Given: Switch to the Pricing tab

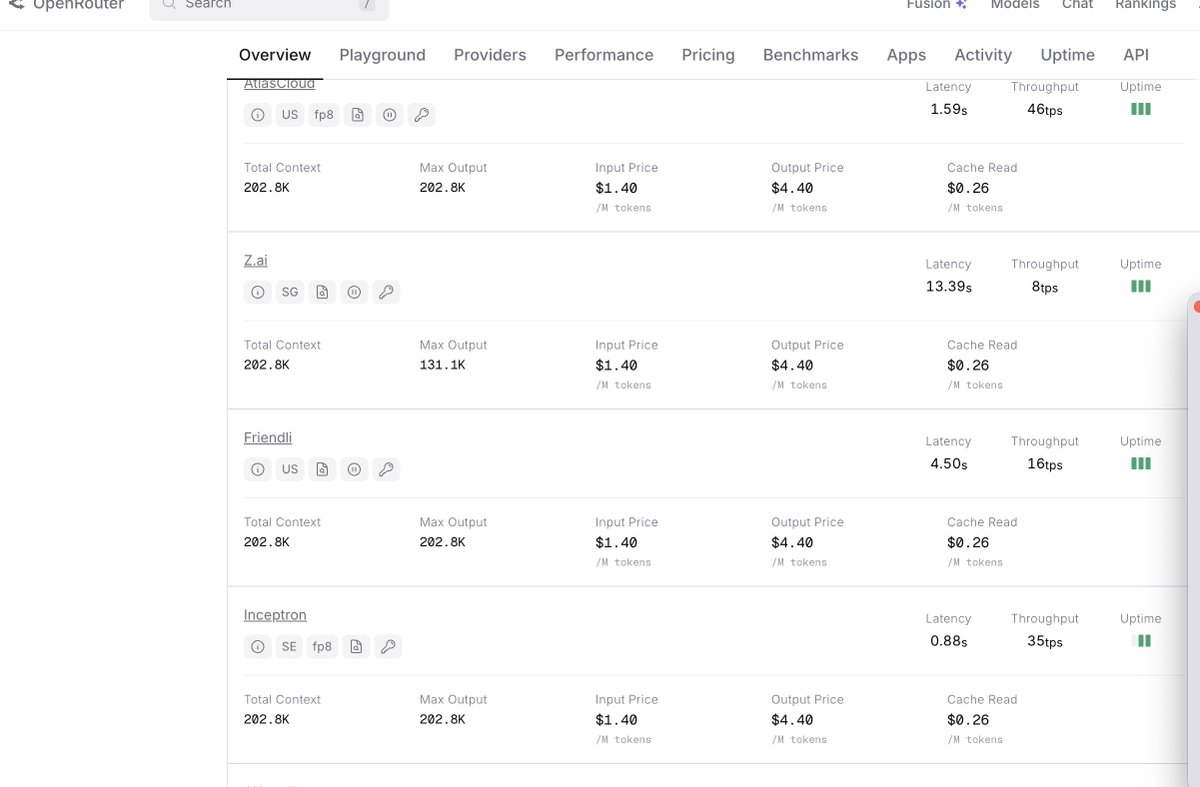Looking at the screenshot, I should (708, 55).
